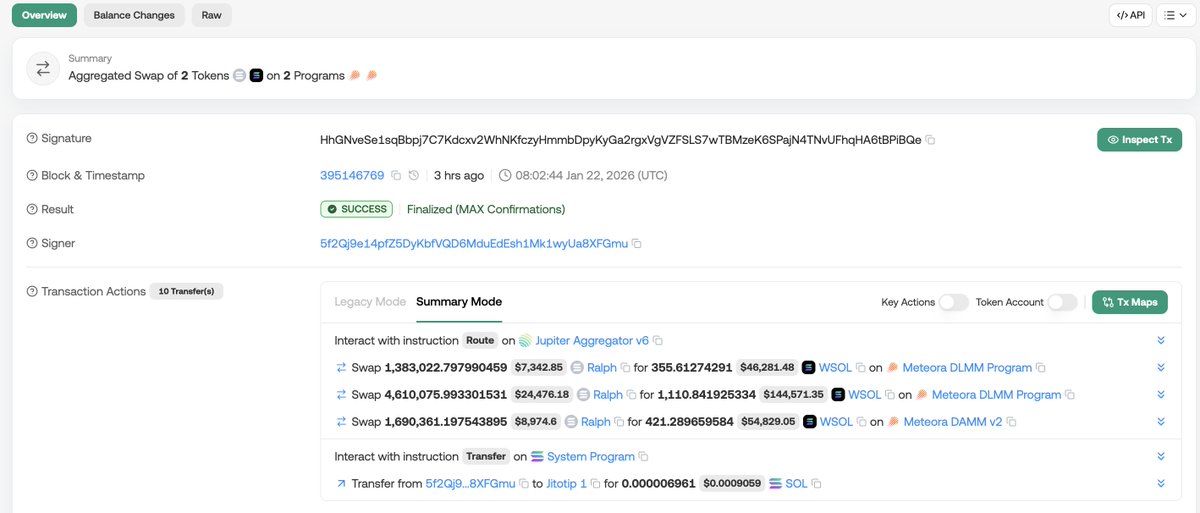
Task: Click the Inspect Tx button
Action: [1139, 140]
